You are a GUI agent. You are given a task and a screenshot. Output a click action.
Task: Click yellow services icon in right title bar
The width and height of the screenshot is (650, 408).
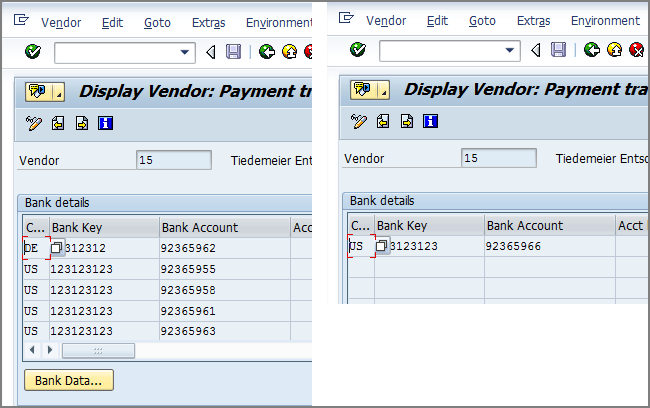pyautogui.click(x=364, y=90)
